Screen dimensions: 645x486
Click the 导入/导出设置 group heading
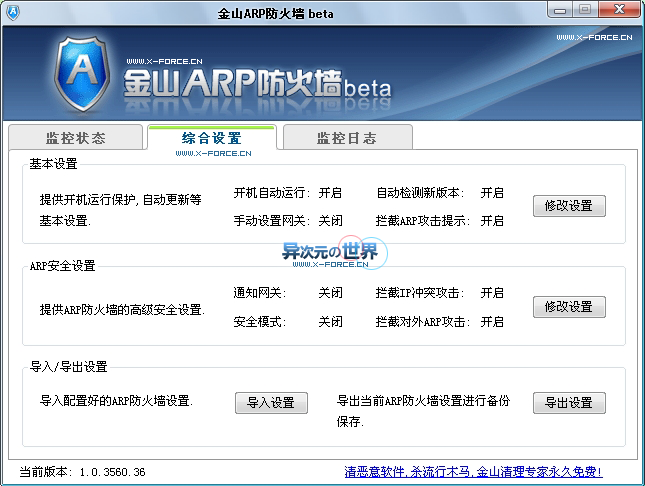69,366
